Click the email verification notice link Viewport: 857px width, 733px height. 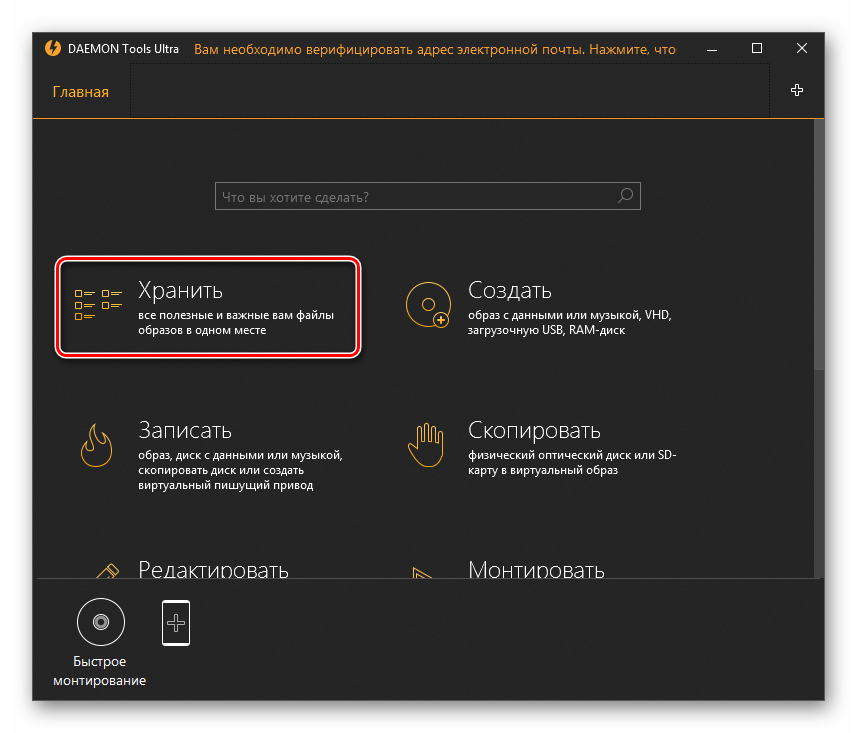[434, 48]
